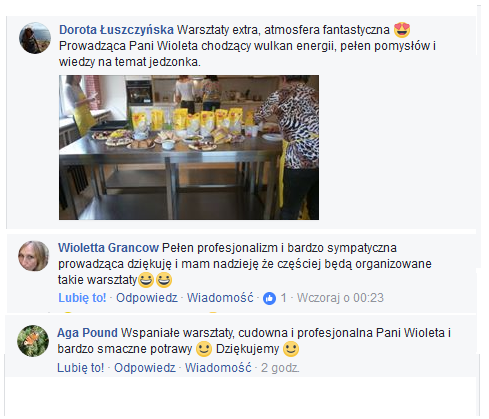Send 'Wiadomość' to Wioletta Grancow
Image resolution: width=489 pixels, height=419 pixels.
pyautogui.click(x=220, y=298)
